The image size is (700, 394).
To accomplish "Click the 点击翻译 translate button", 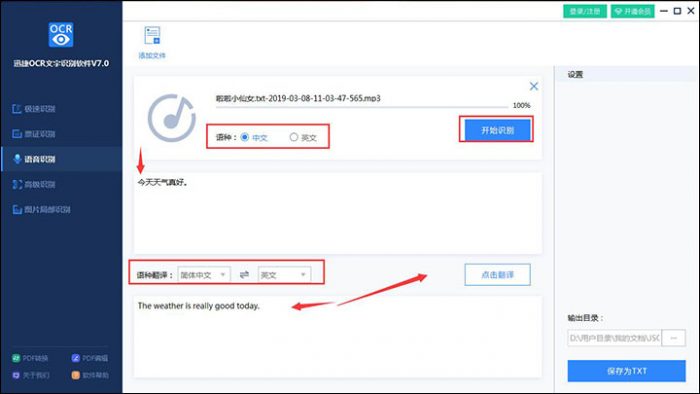I will click(497, 275).
